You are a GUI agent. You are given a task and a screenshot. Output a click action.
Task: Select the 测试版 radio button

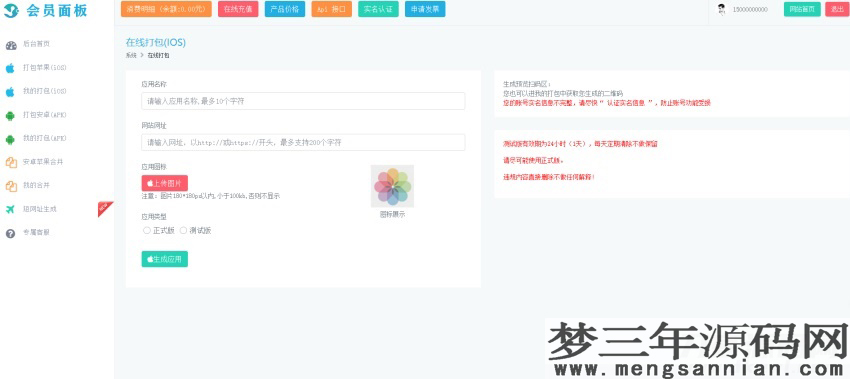click(x=183, y=230)
